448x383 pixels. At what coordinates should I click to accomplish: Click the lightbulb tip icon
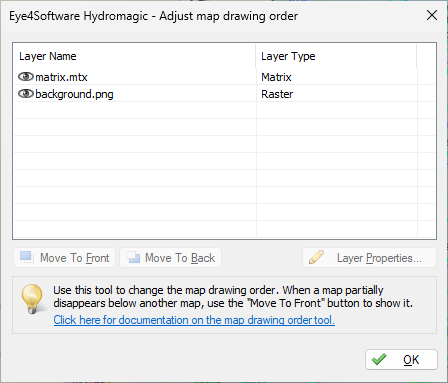point(33,298)
